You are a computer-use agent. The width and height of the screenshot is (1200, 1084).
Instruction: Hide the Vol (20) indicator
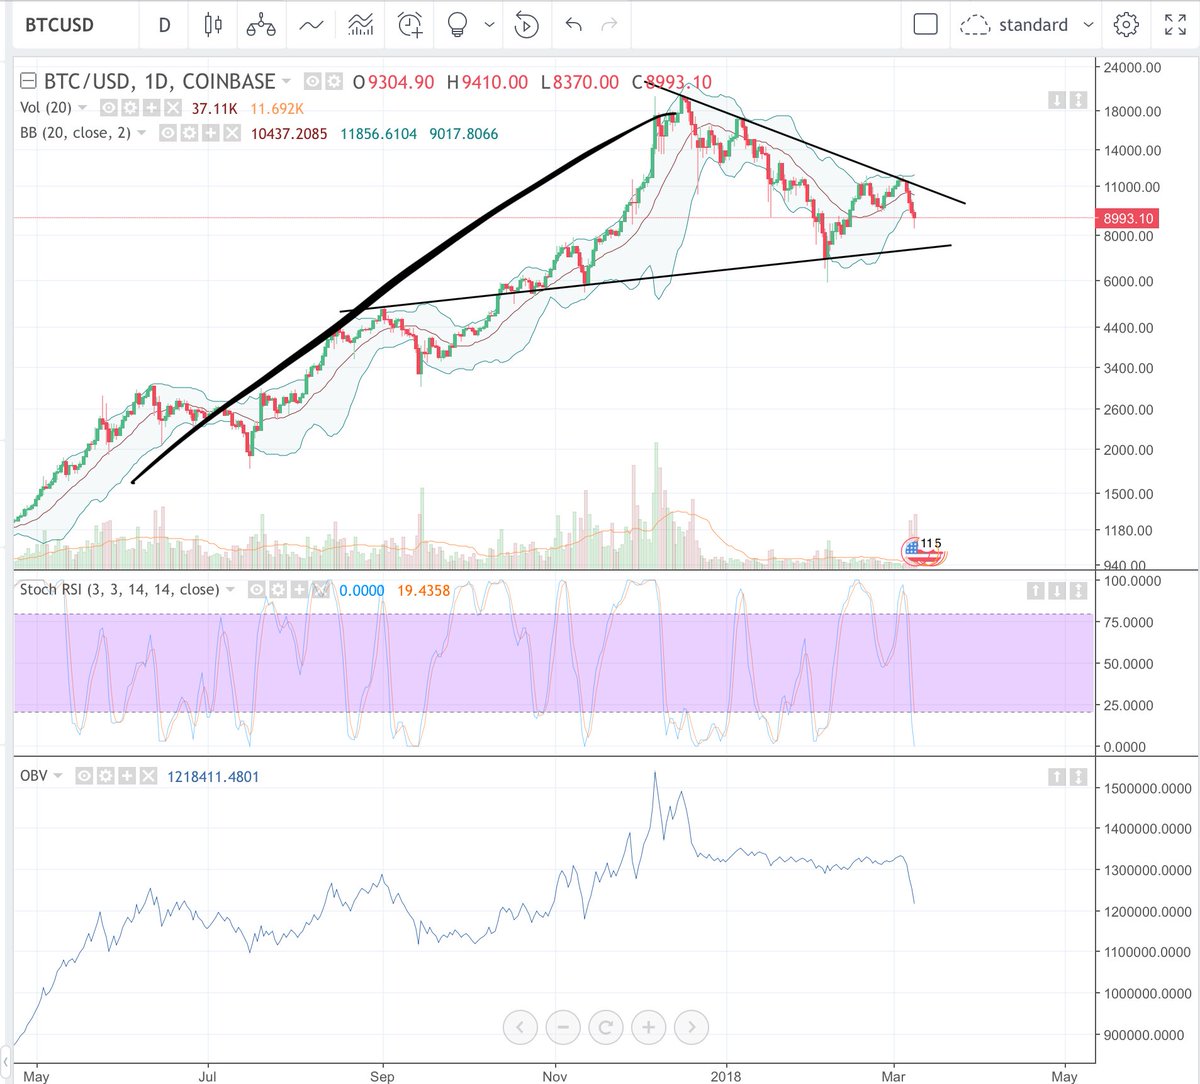[x=108, y=108]
